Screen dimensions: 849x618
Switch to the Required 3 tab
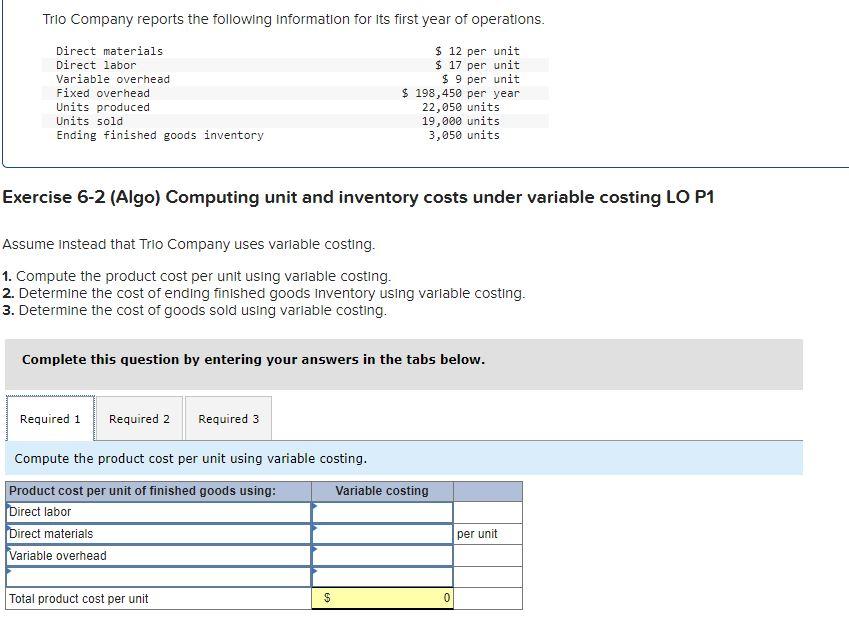tap(227, 419)
